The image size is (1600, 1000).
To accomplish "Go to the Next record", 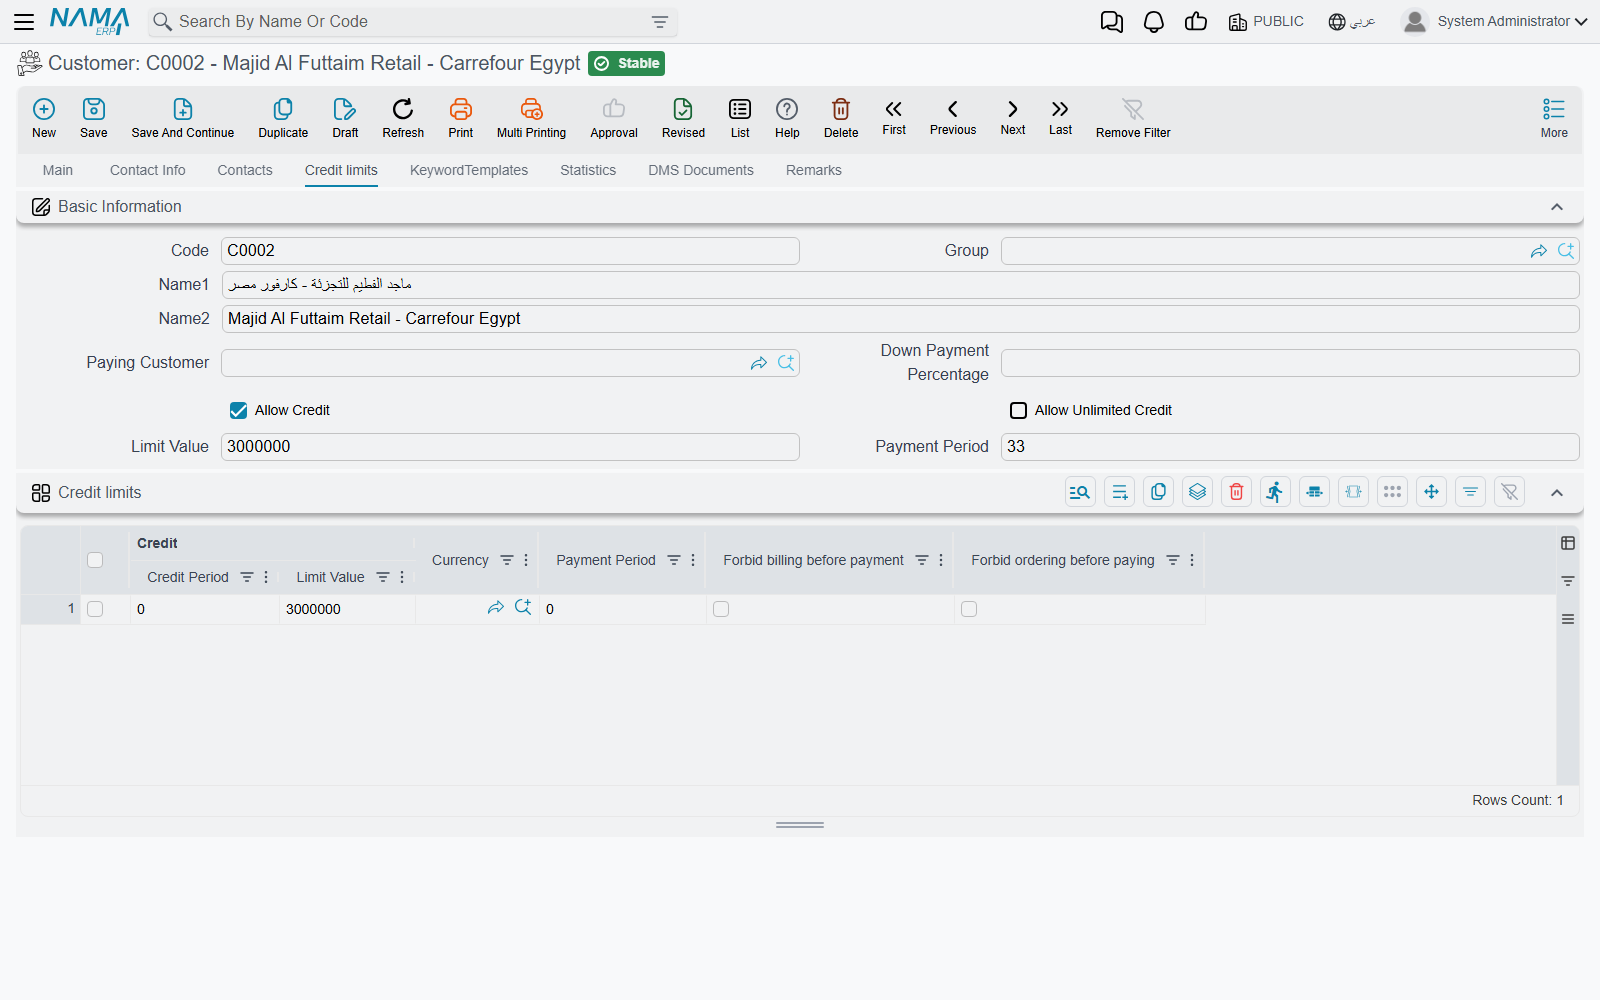I will [x=1013, y=117].
